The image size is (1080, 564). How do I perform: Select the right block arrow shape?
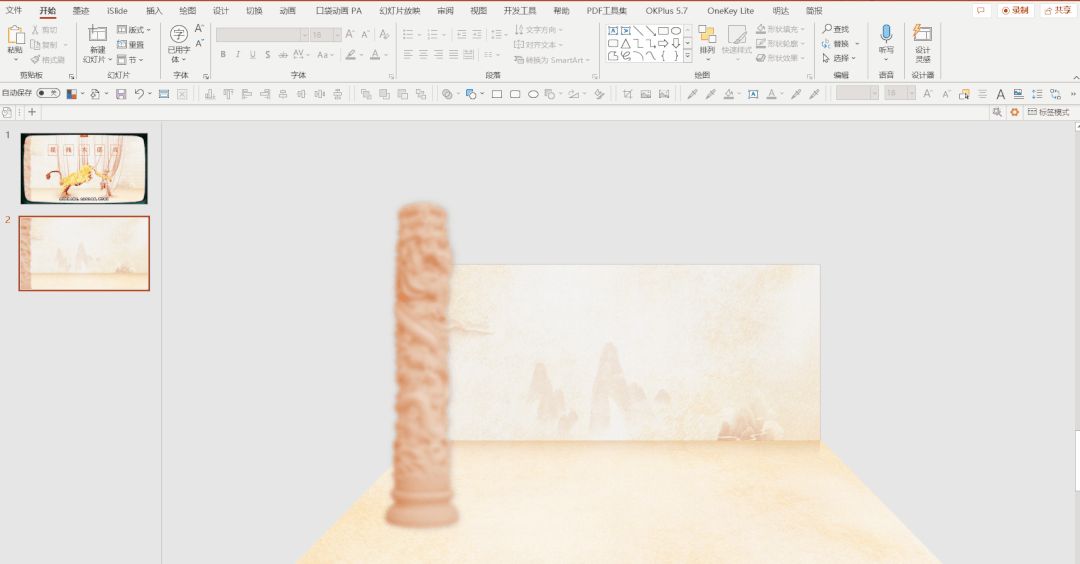[x=663, y=43]
